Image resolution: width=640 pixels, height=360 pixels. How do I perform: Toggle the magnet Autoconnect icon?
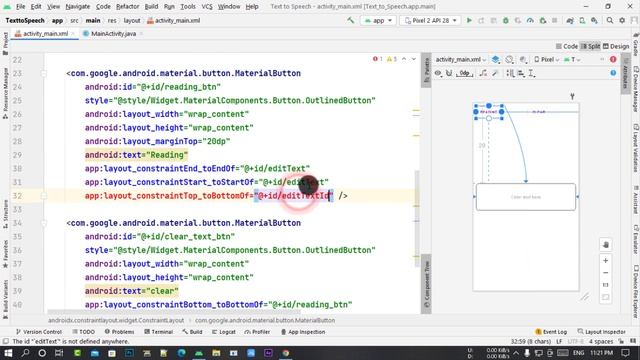coord(449,73)
